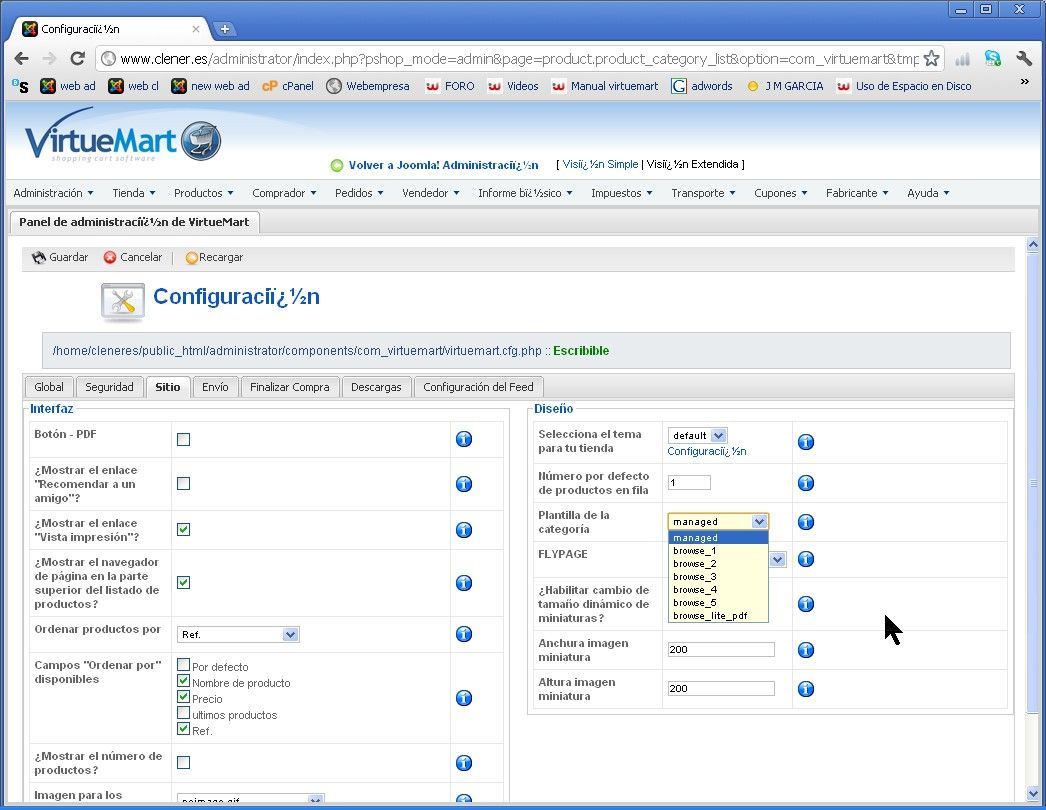Switch to Visión Simple layout
1046x810 pixels.
point(600,164)
